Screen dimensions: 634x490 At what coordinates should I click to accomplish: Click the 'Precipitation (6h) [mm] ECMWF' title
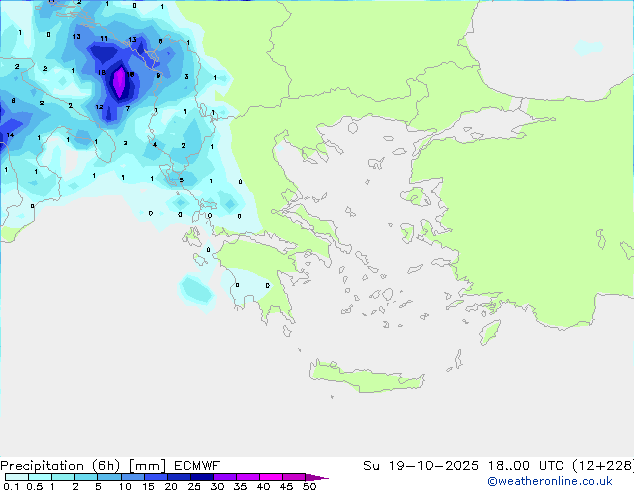click(110, 466)
